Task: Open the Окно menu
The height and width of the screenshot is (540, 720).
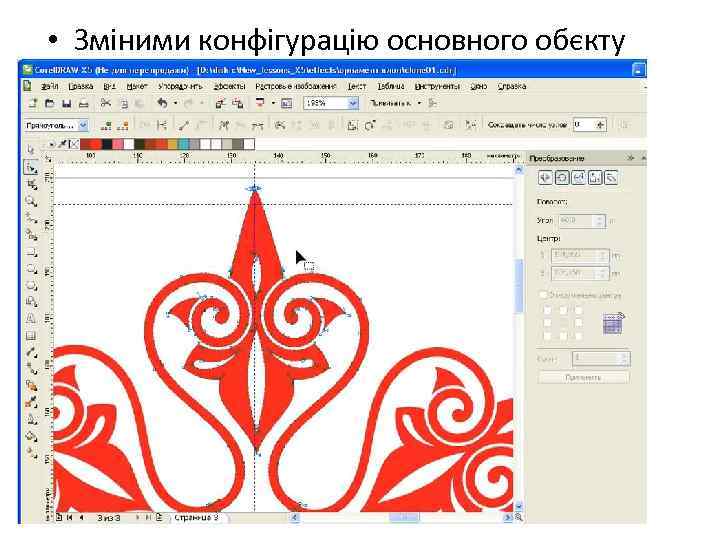Action: click(478, 86)
